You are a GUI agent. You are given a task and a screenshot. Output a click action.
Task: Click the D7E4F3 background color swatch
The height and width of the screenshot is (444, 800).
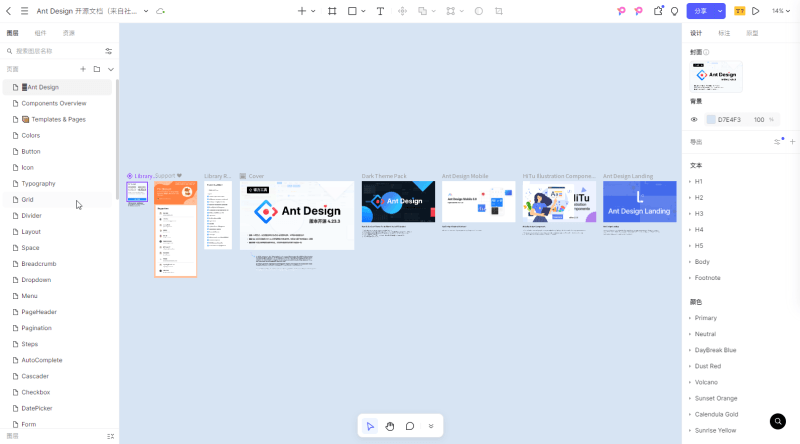(x=711, y=119)
